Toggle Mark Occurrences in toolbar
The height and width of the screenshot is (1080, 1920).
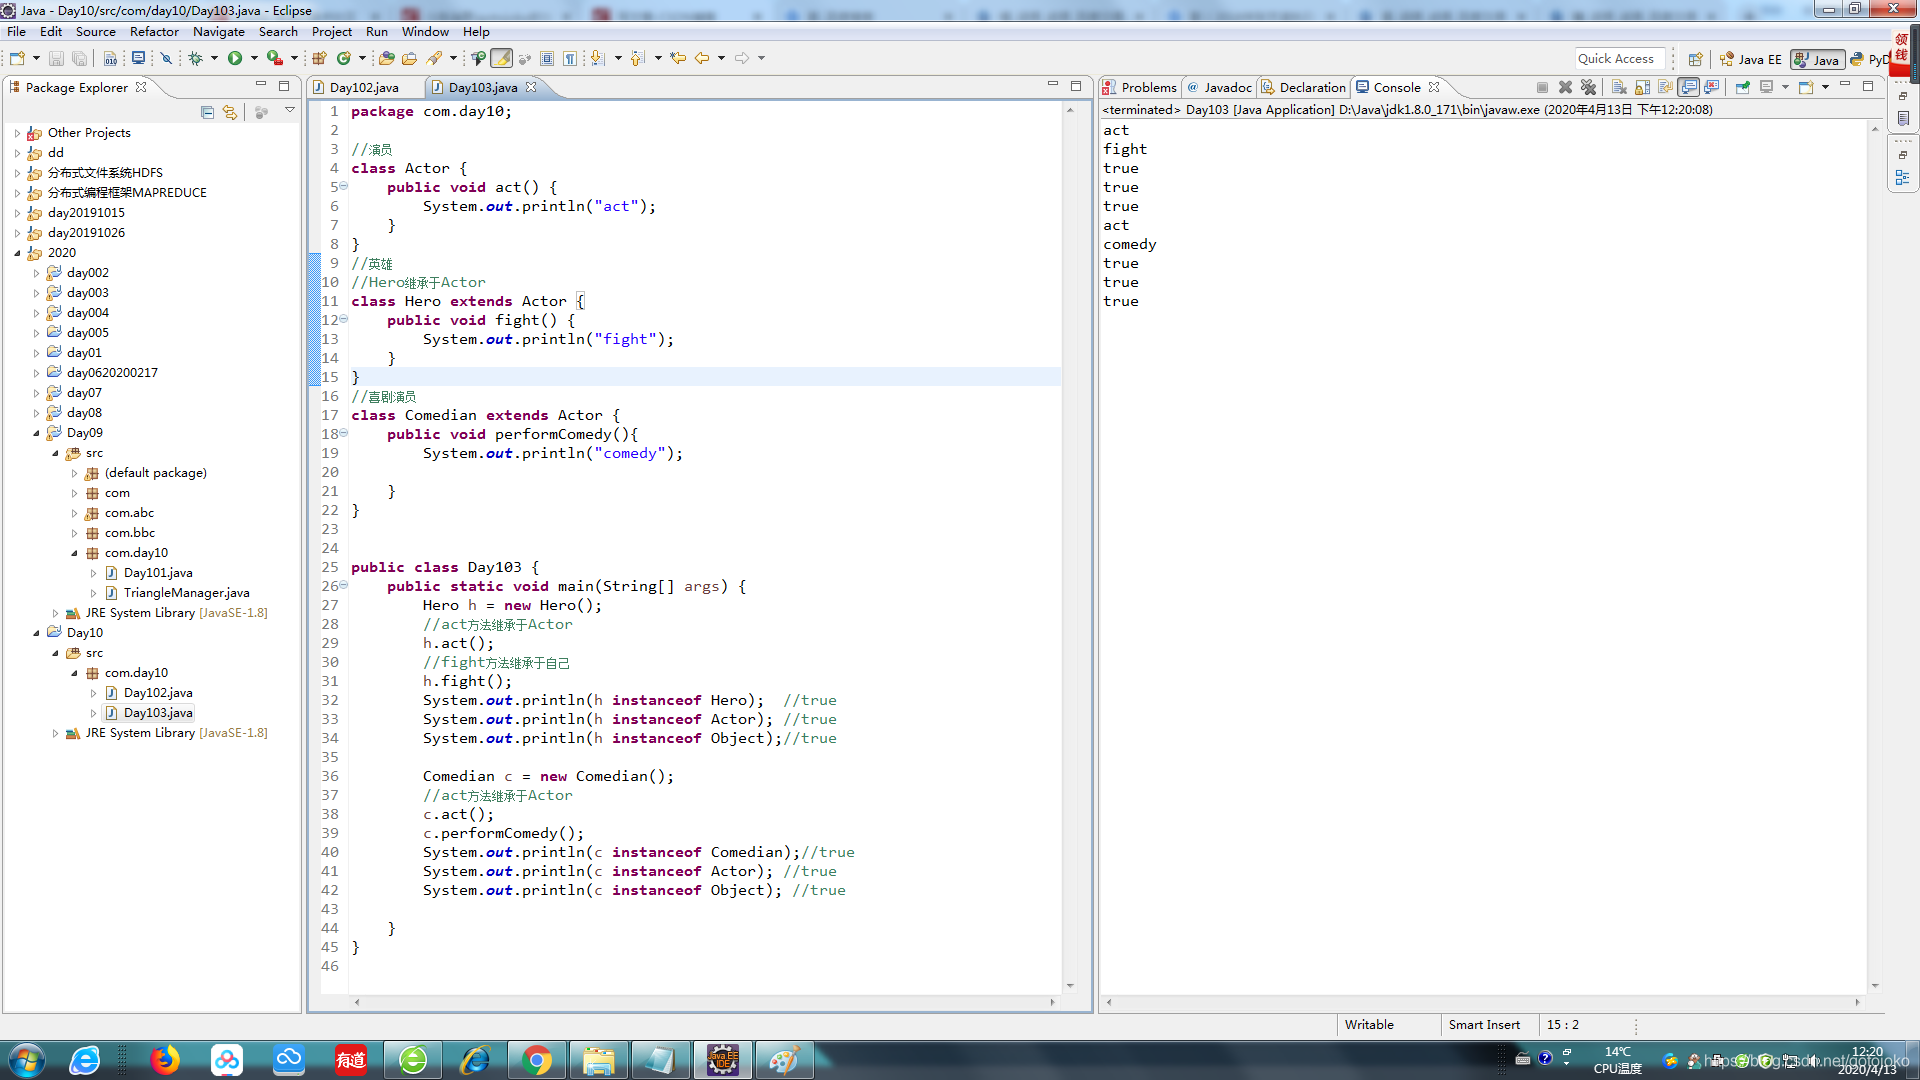[502, 58]
